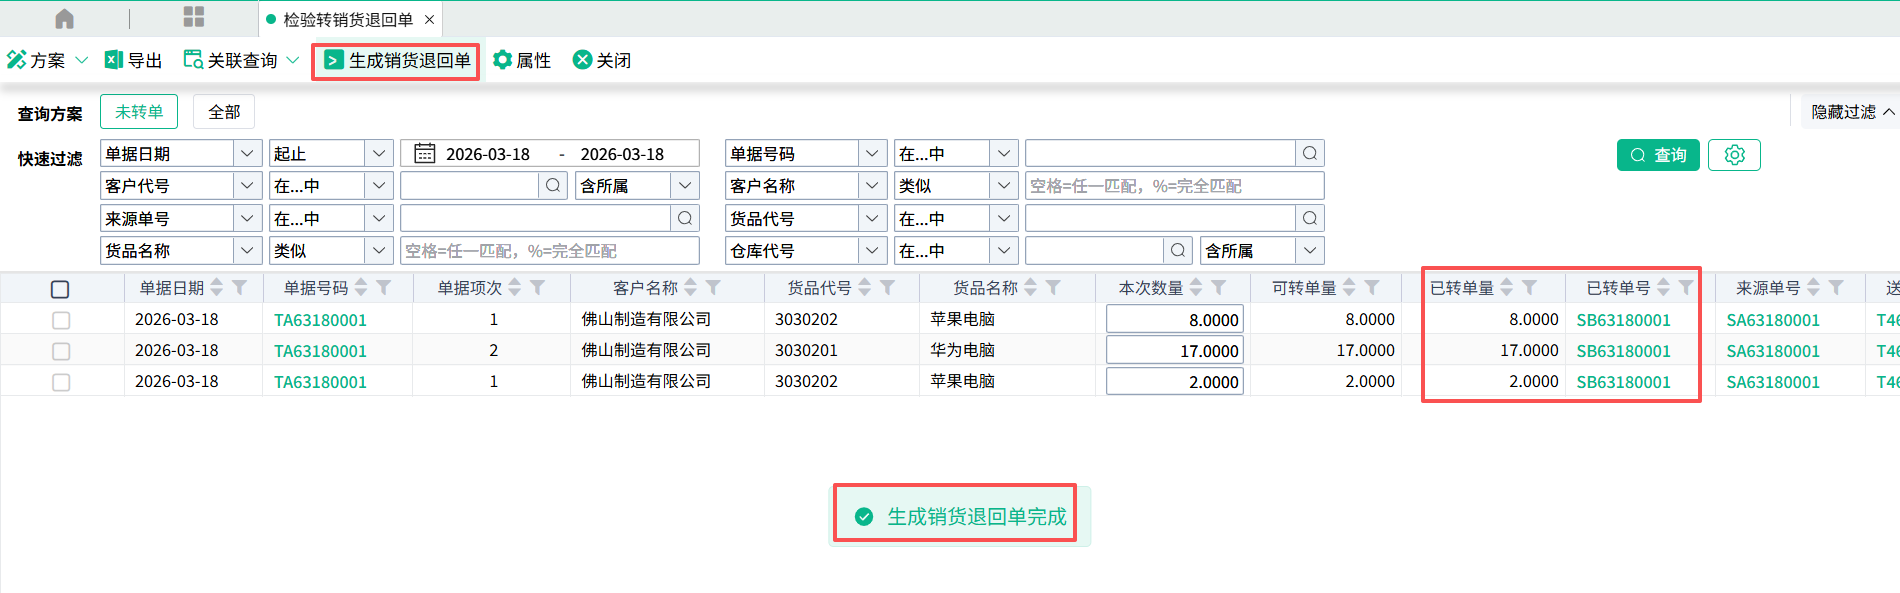Collapse filters with 隐藏过滤
1900x593 pixels.
coord(1852,112)
